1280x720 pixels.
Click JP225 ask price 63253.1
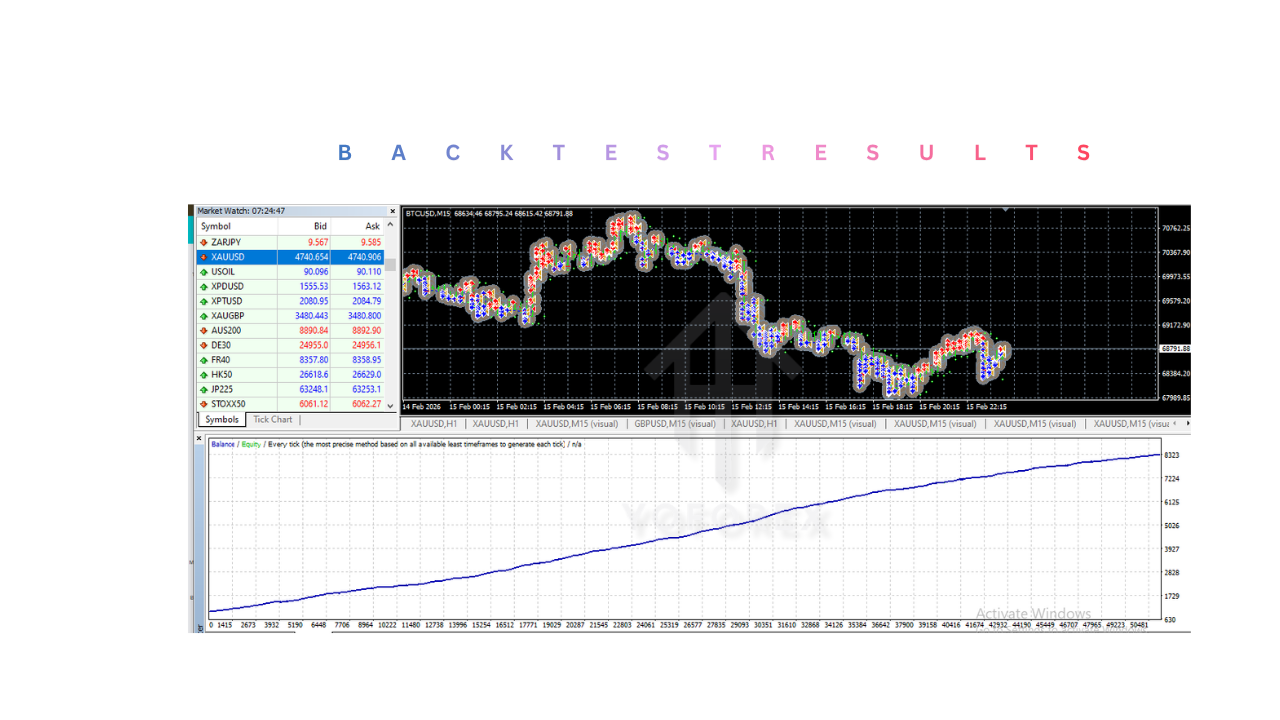pos(367,389)
